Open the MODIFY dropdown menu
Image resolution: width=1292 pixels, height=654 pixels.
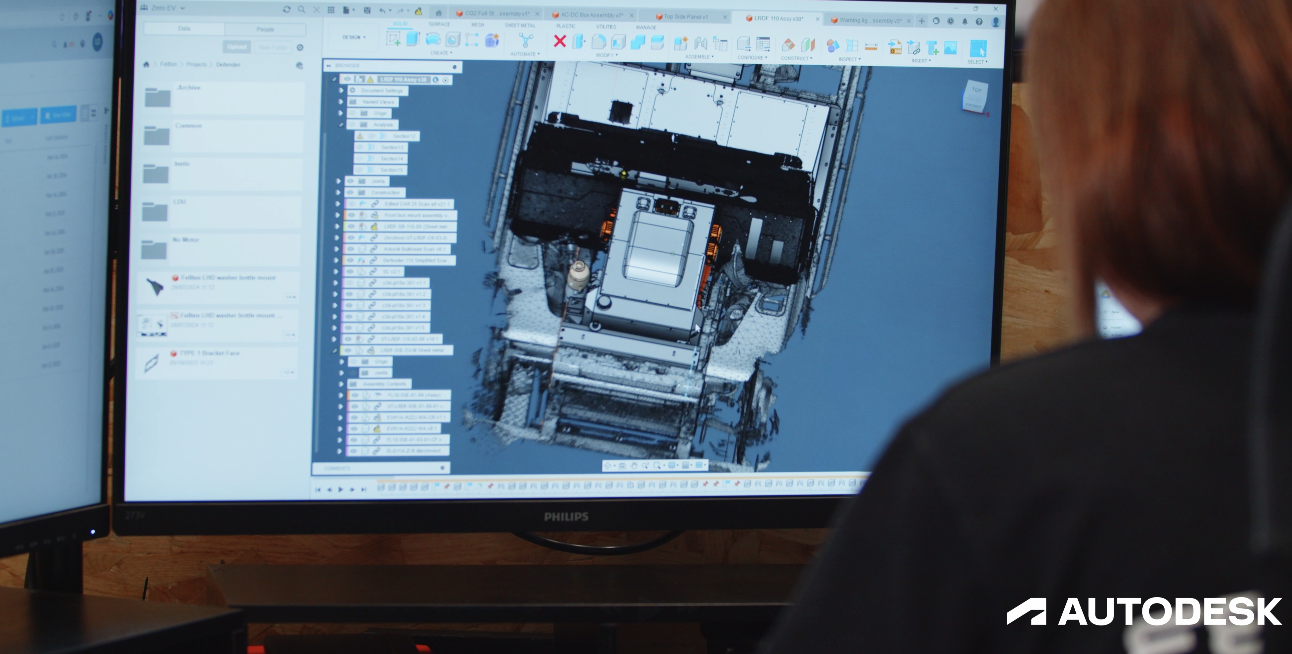coord(607,55)
